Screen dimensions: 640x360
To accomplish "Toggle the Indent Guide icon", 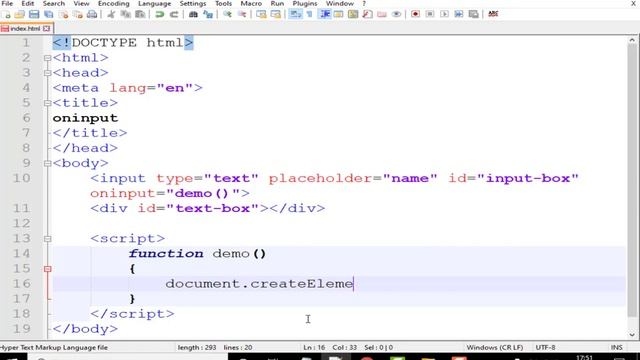I will [325, 14].
